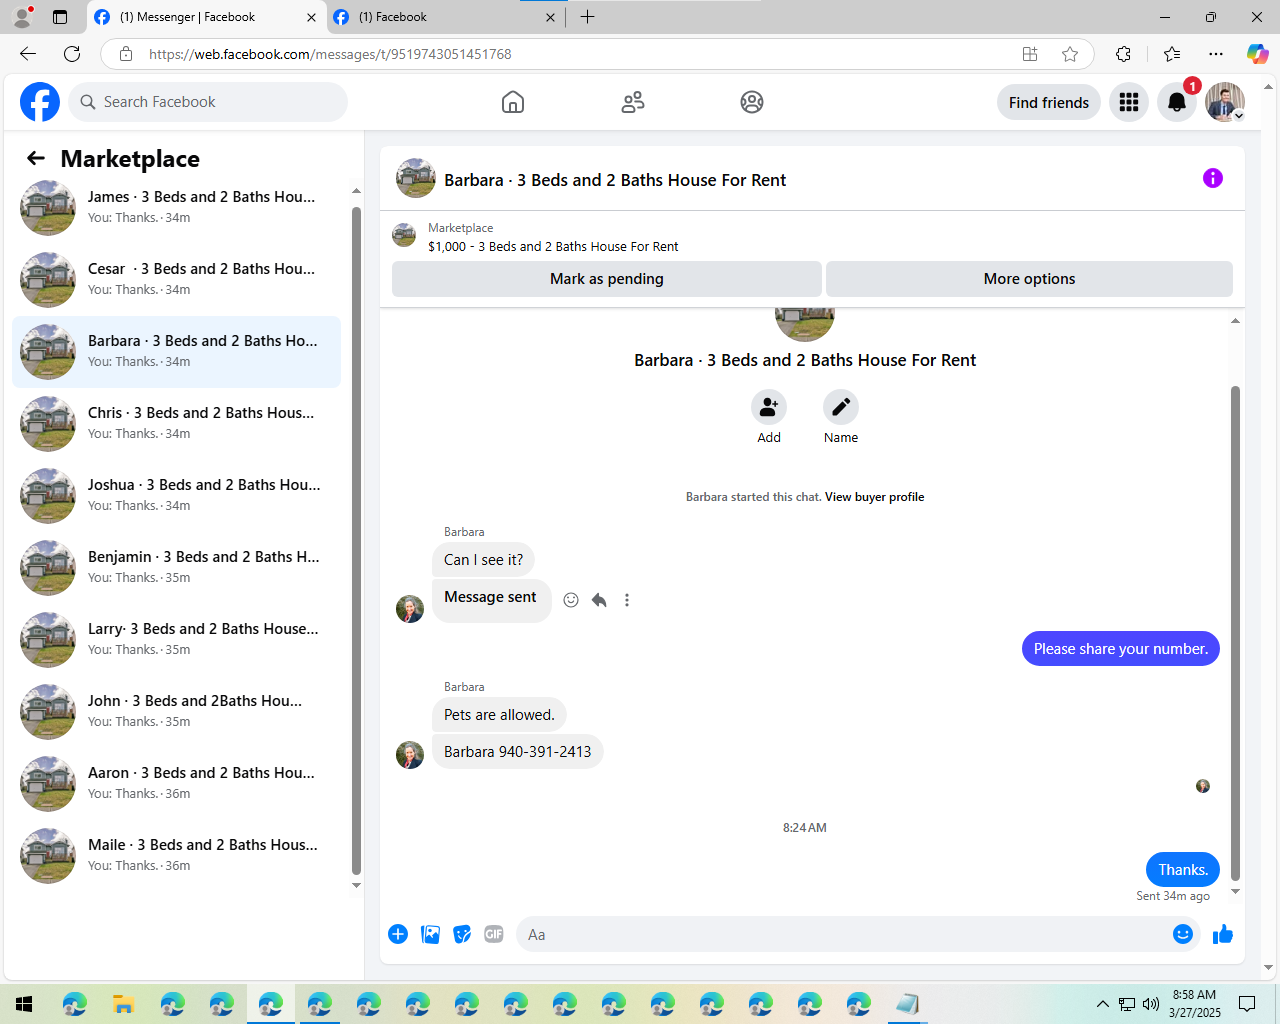The width and height of the screenshot is (1280, 1024).
Task: Click the 'Find friends' button
Action: 1049,102
